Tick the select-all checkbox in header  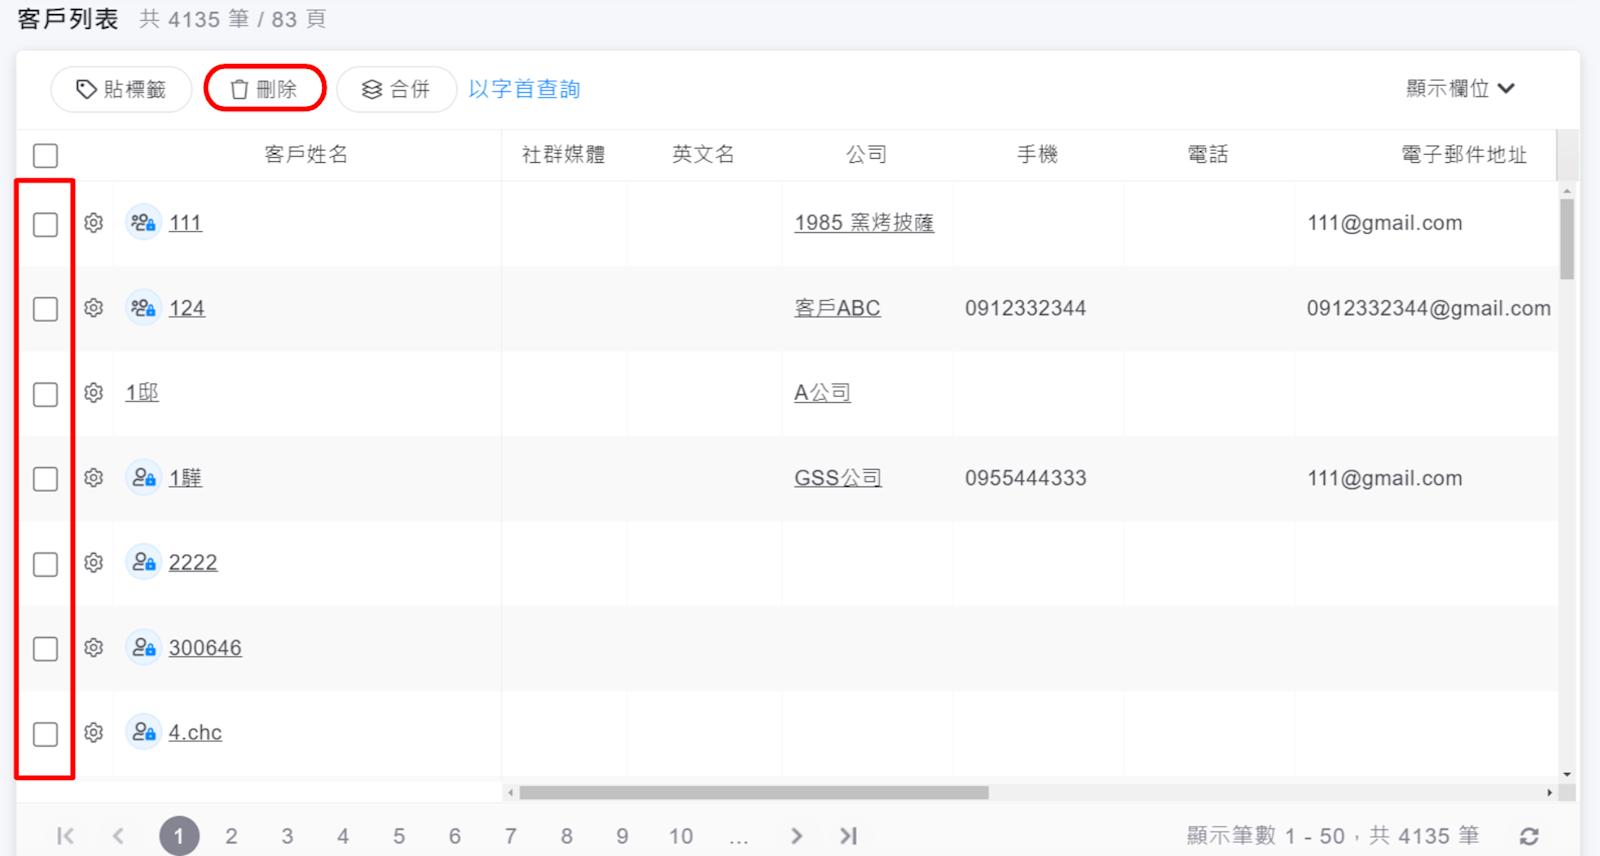[x=45, y=156]
